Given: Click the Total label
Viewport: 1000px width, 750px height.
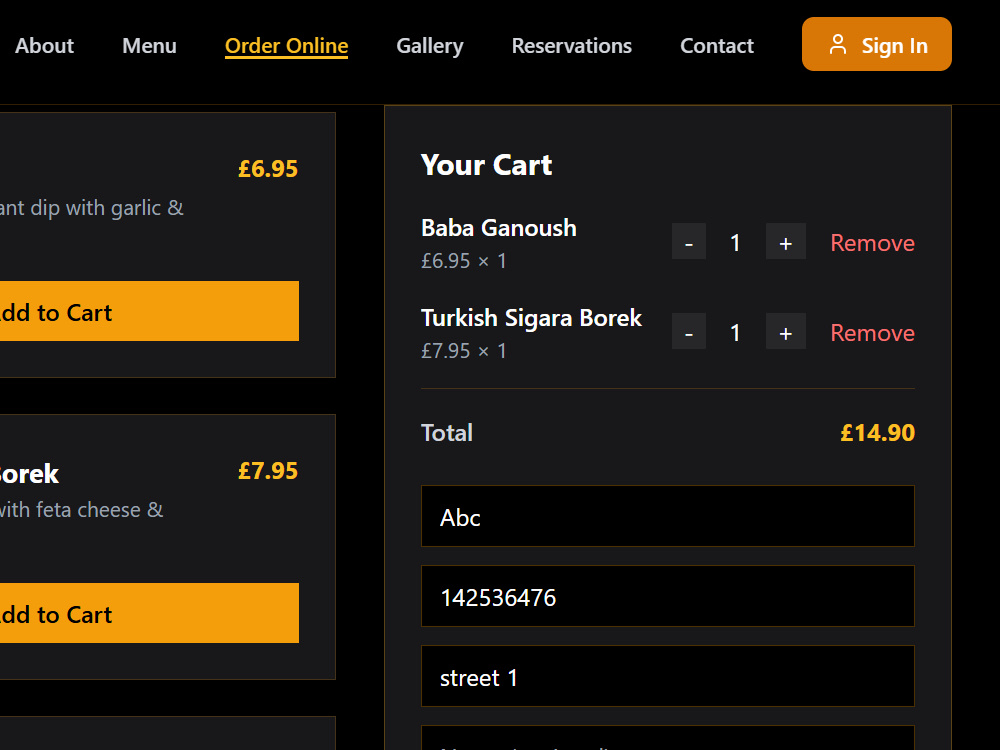Looking at the screenshot, I should tap(447, 433).
